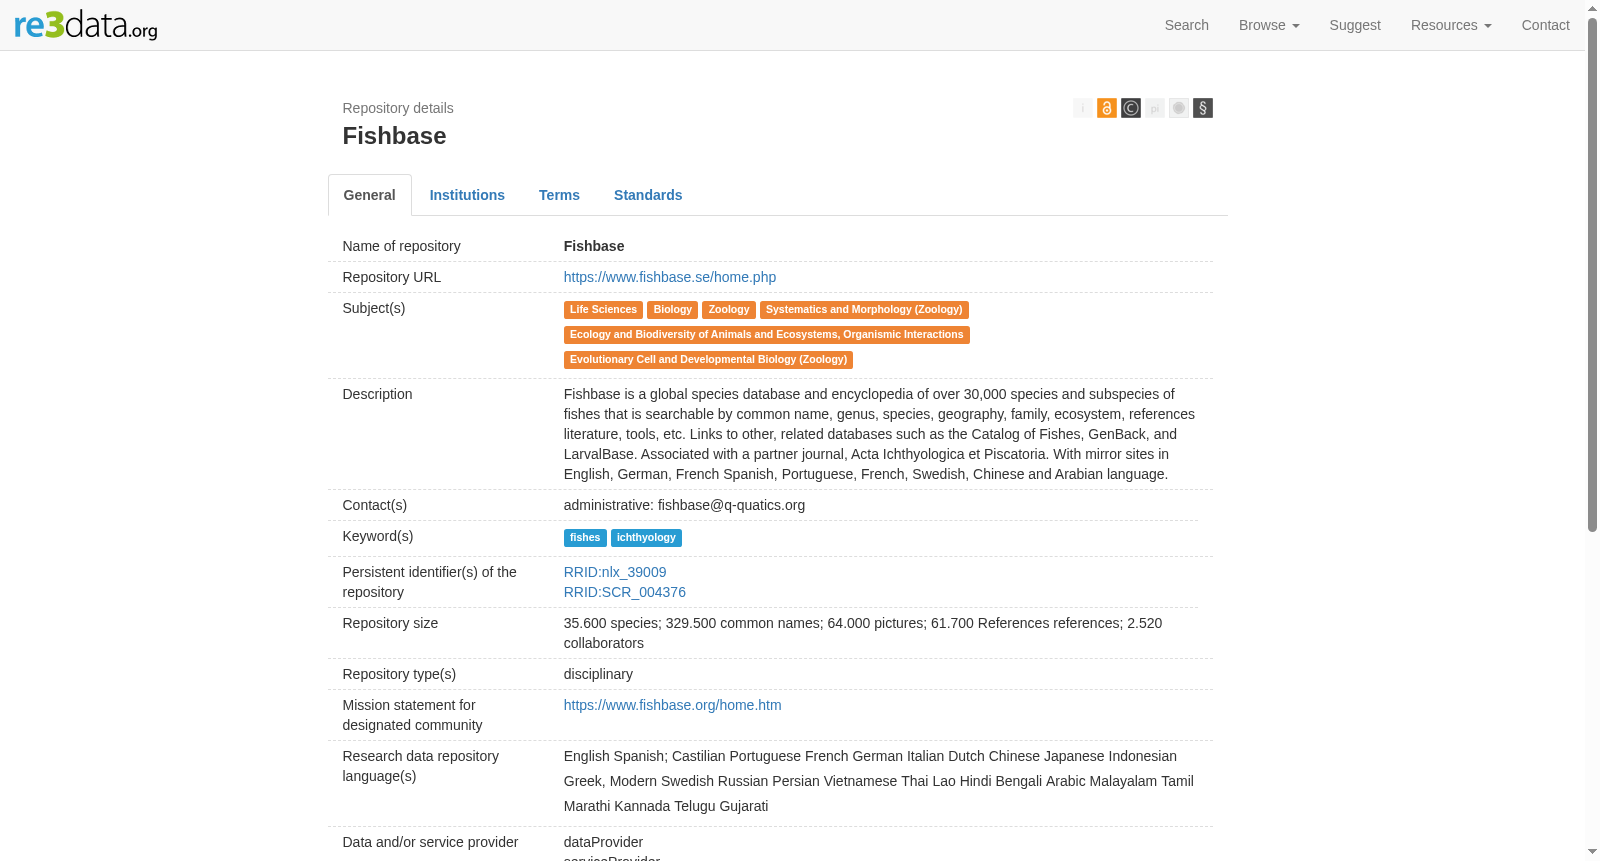Viewport: 1600px width, 861px height.
Task: Switch to the Institutions tab
Action: (467, 195)
